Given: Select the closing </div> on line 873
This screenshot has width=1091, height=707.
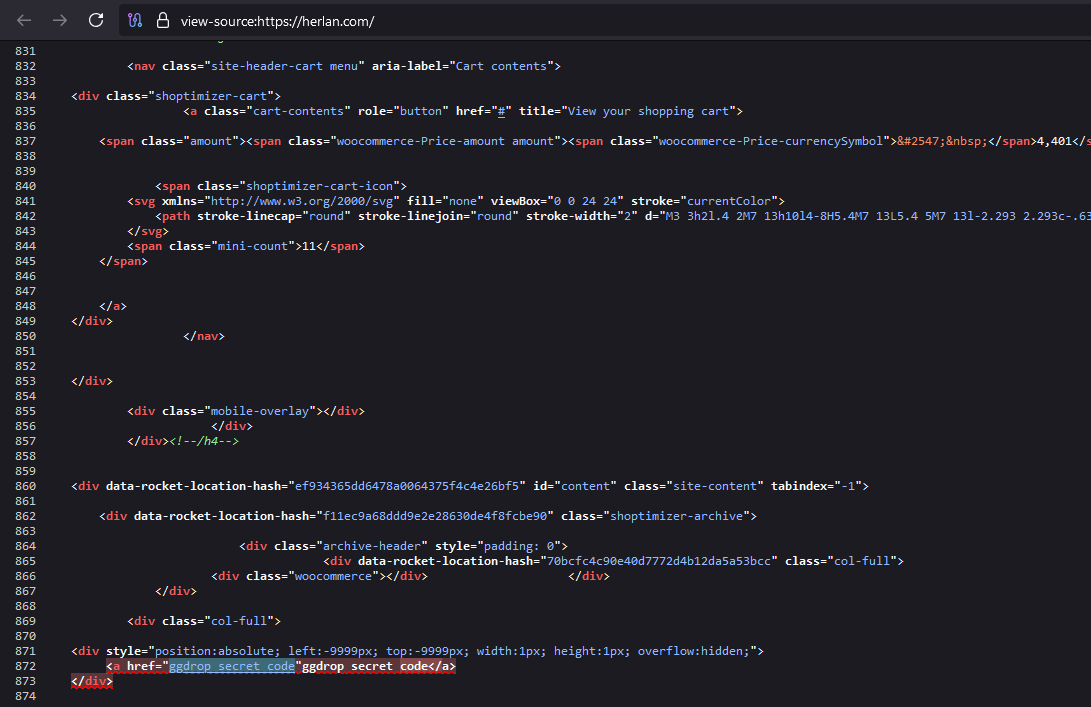Looking at the screenshot, I should pyautogui.click(x=92, y=681).
